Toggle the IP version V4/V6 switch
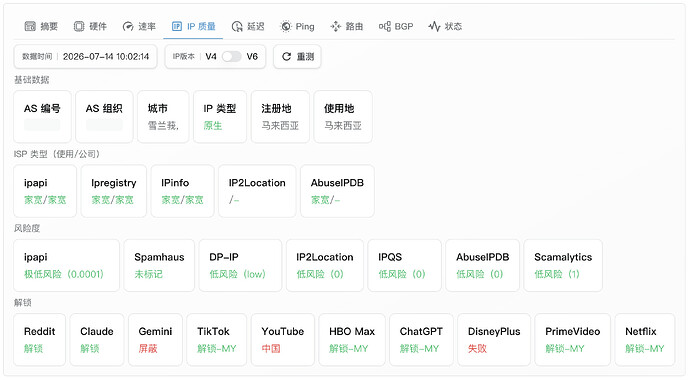The image size is (690, 380). tap(231, 56)
